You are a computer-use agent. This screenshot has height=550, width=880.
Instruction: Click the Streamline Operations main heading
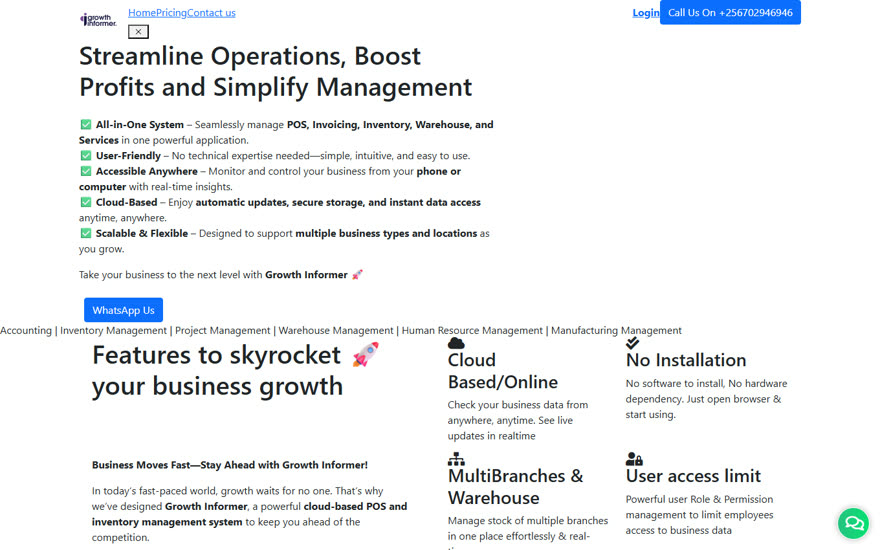tap(275, 71)
